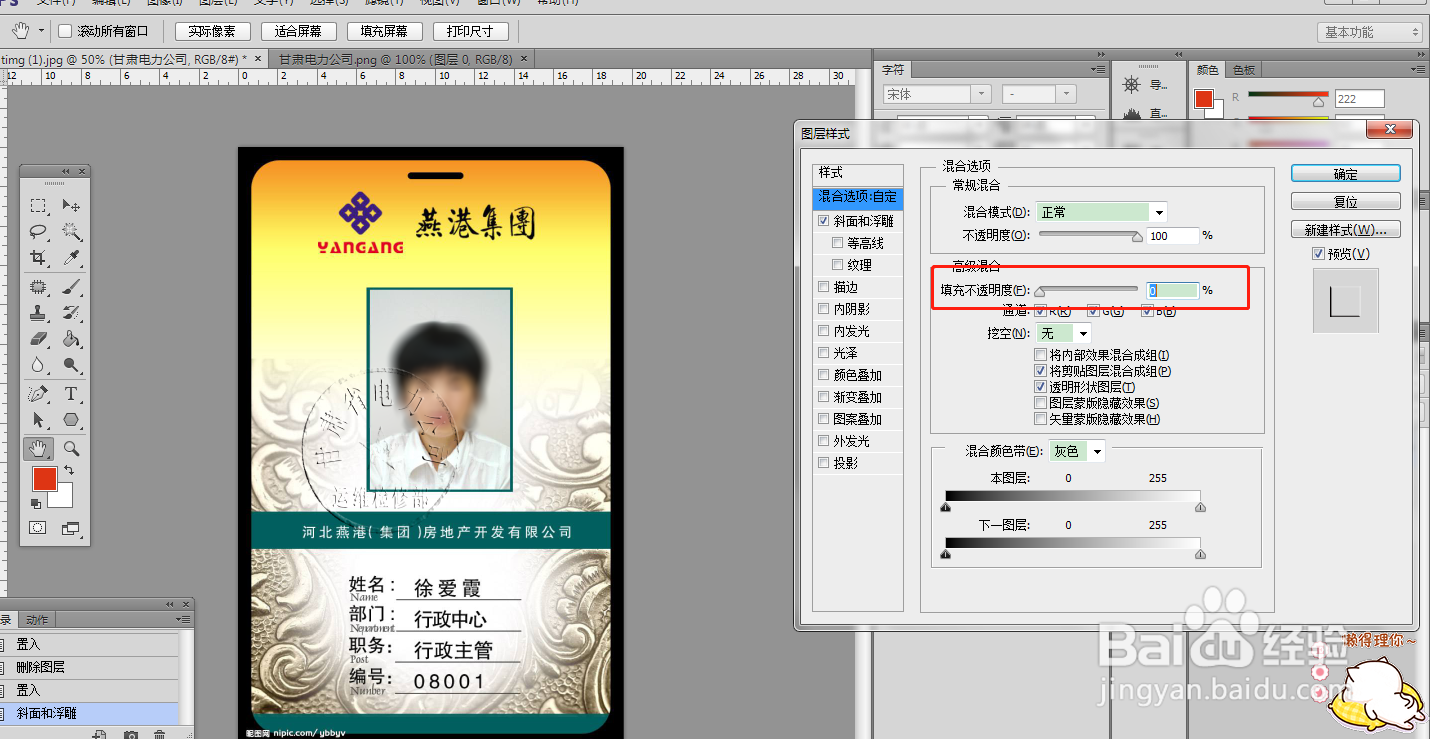Uncheck 斜面和浮雕 style
Viewport: 1430px width, 739px height.
click(x=824, y=221)
